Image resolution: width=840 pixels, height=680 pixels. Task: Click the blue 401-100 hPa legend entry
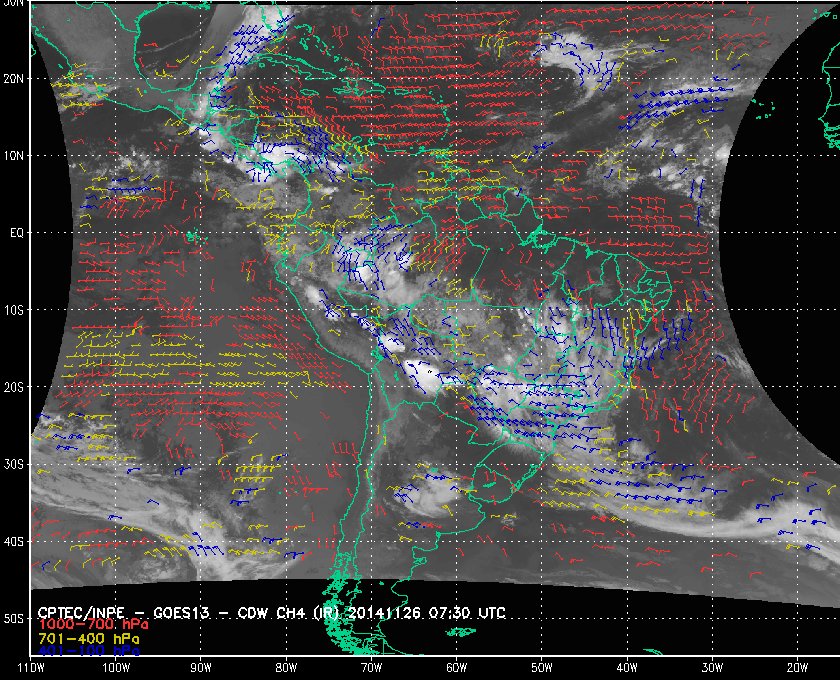tap(88, 652)
